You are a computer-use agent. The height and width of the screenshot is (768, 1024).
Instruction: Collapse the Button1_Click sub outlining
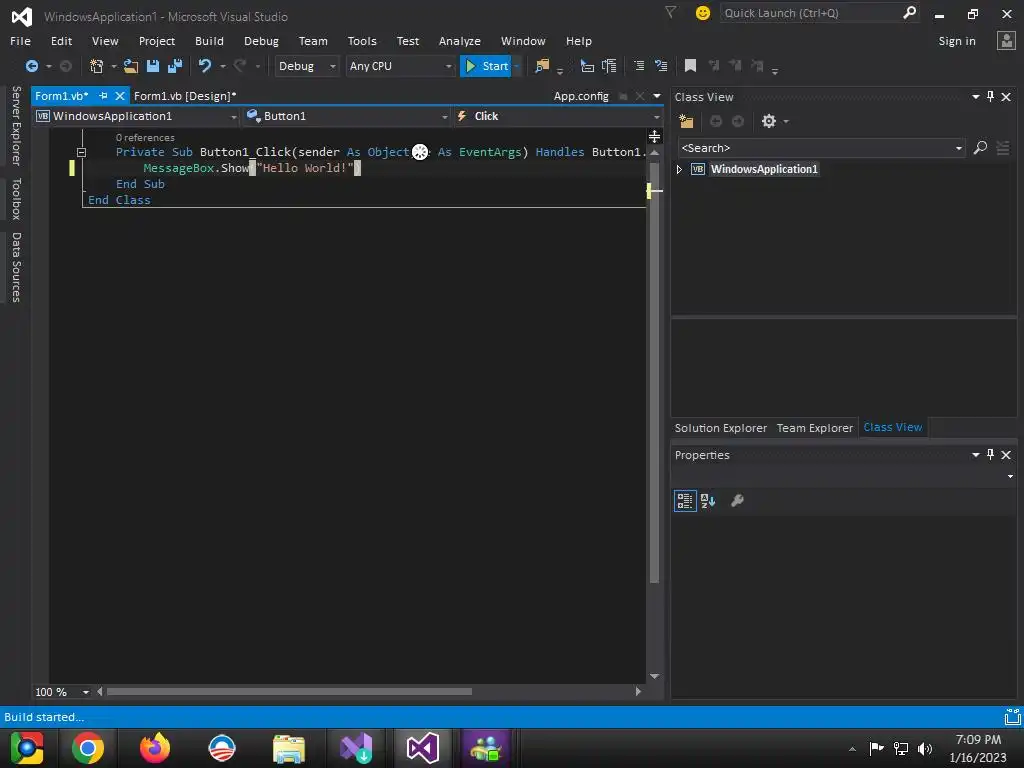pyautogui.click(x=82, y=152)
